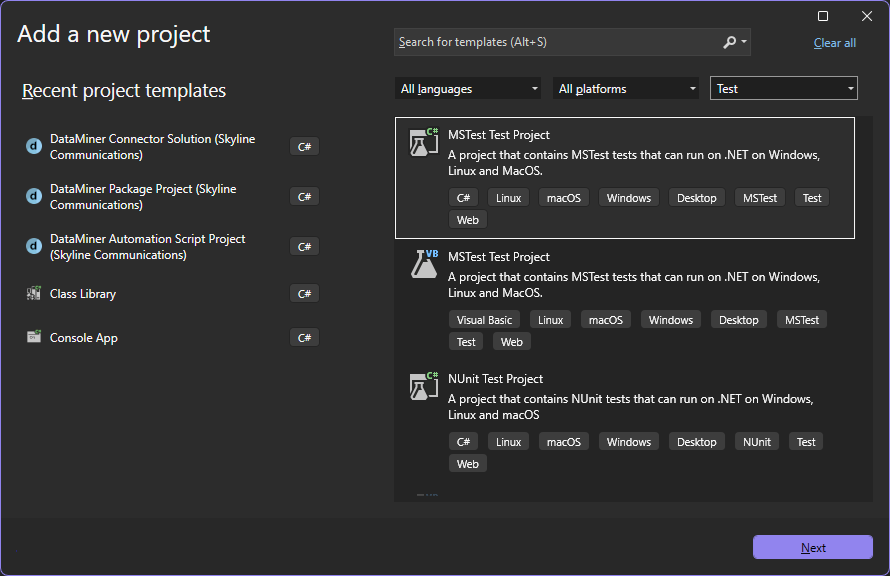Click the C# MSTest Test Project flask icon
Image resolution: width=890 pixels, height=576 pixels.
(x=424, y=142)
